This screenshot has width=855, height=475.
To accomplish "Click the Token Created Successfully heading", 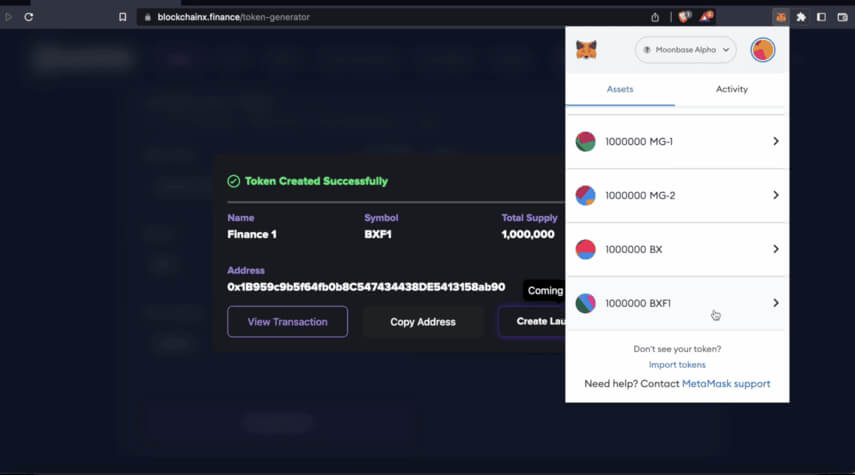I will 316,181.
